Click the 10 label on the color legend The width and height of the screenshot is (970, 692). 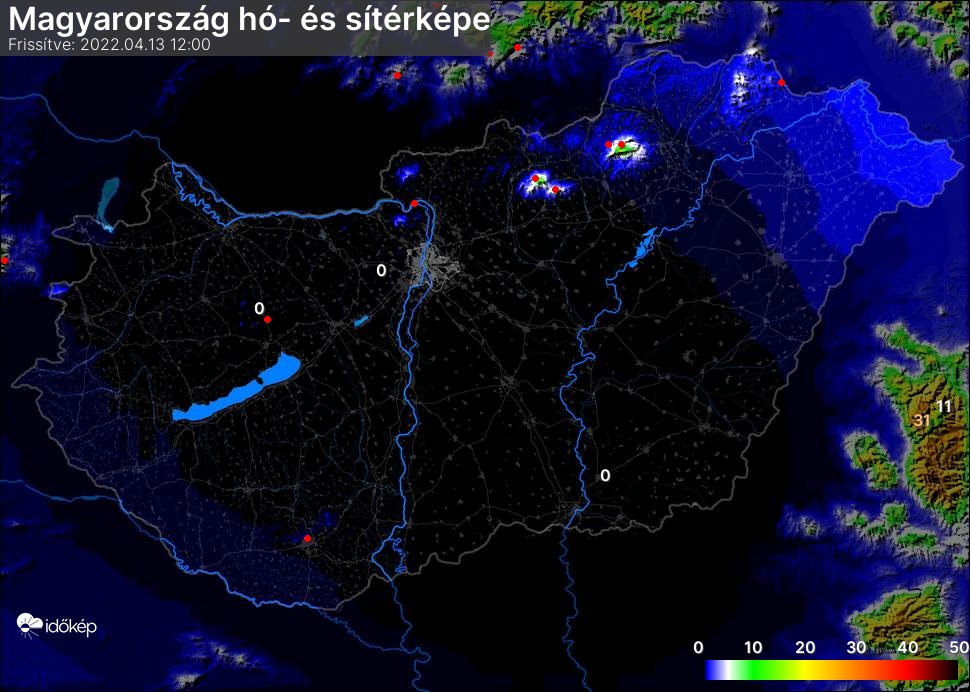coord(751,647)
